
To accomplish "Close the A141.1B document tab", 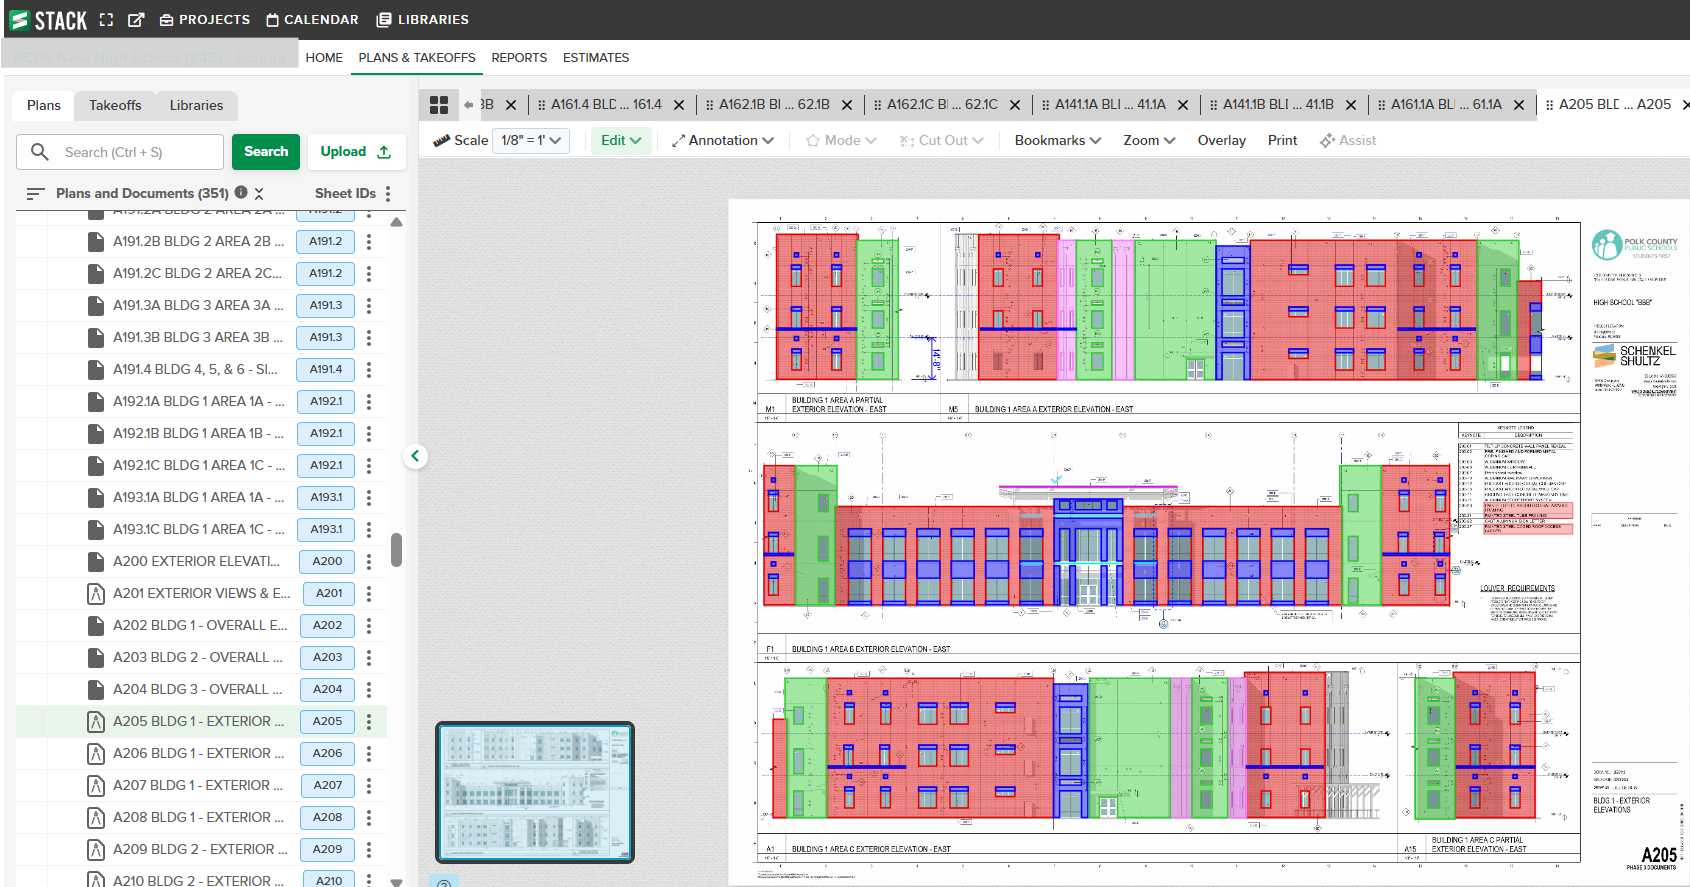I will coord(1351,105).
